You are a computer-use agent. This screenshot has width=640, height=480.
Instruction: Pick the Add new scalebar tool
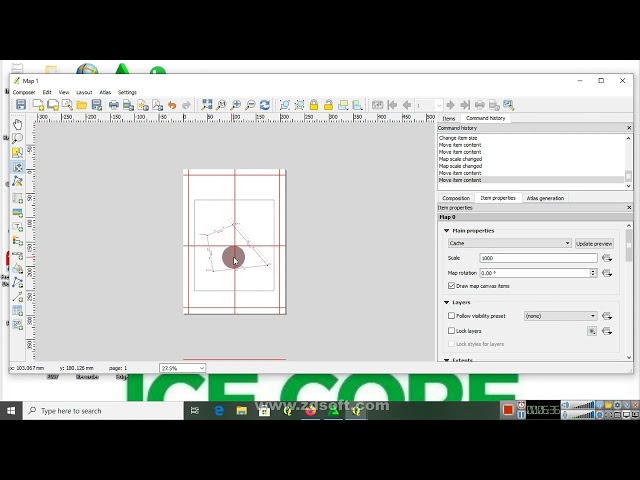click(18, 255)
